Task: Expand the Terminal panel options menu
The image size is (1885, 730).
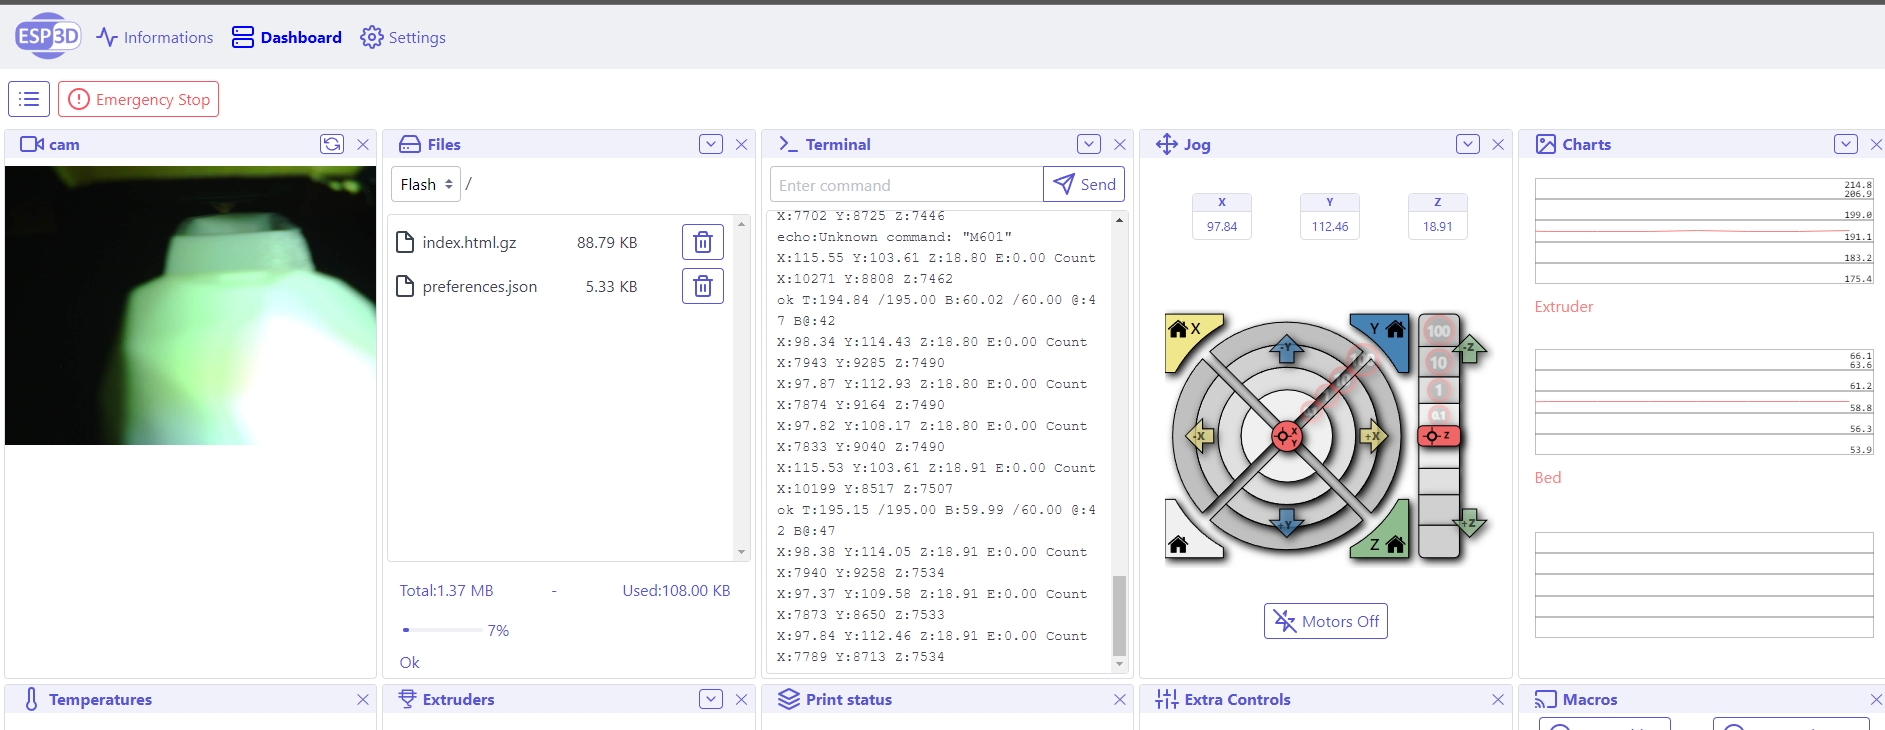Action: coord(1088,144)
